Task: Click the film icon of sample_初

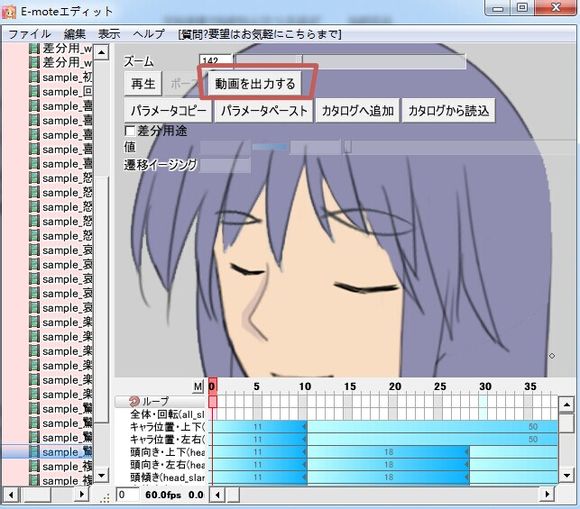Action: 34,77
